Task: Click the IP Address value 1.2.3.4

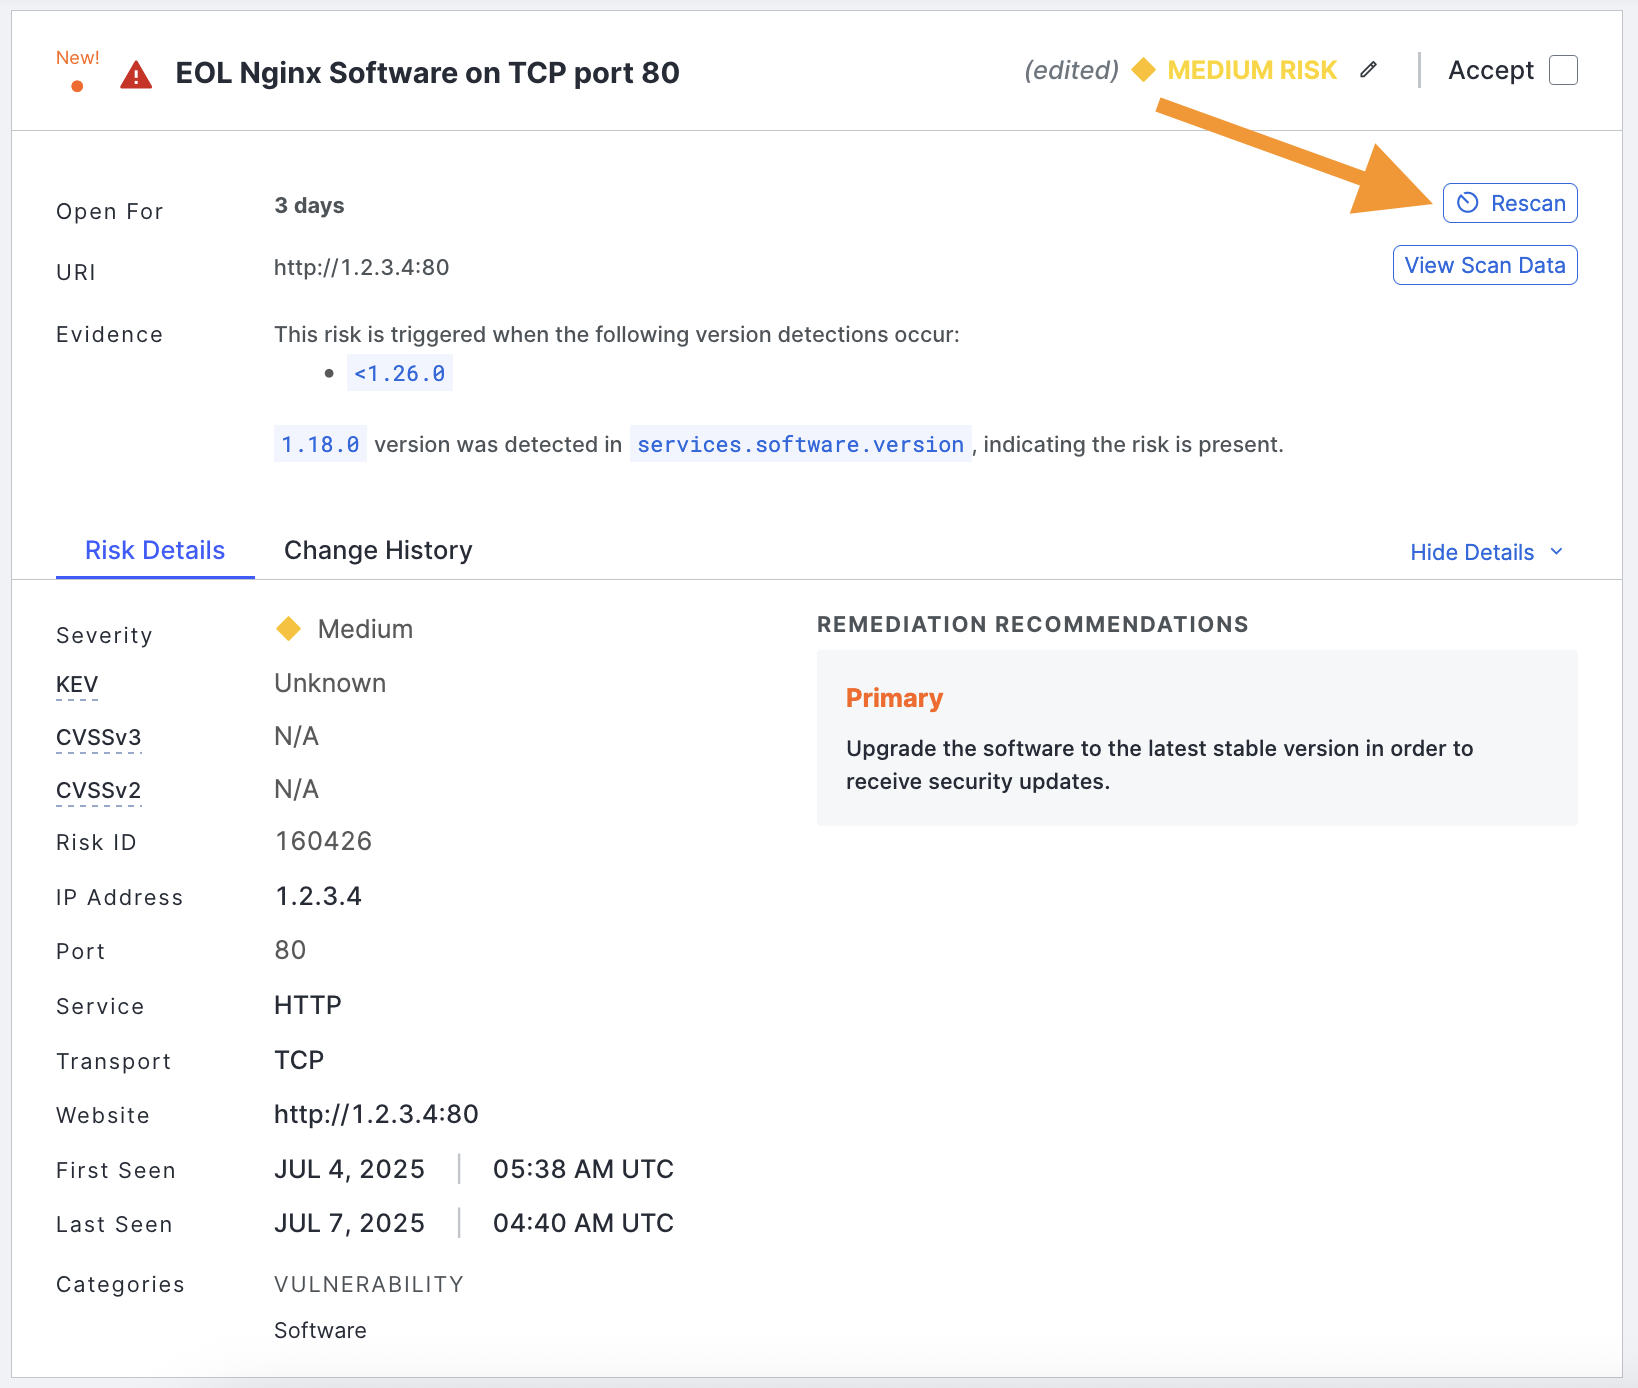Action: click(319, 896)
